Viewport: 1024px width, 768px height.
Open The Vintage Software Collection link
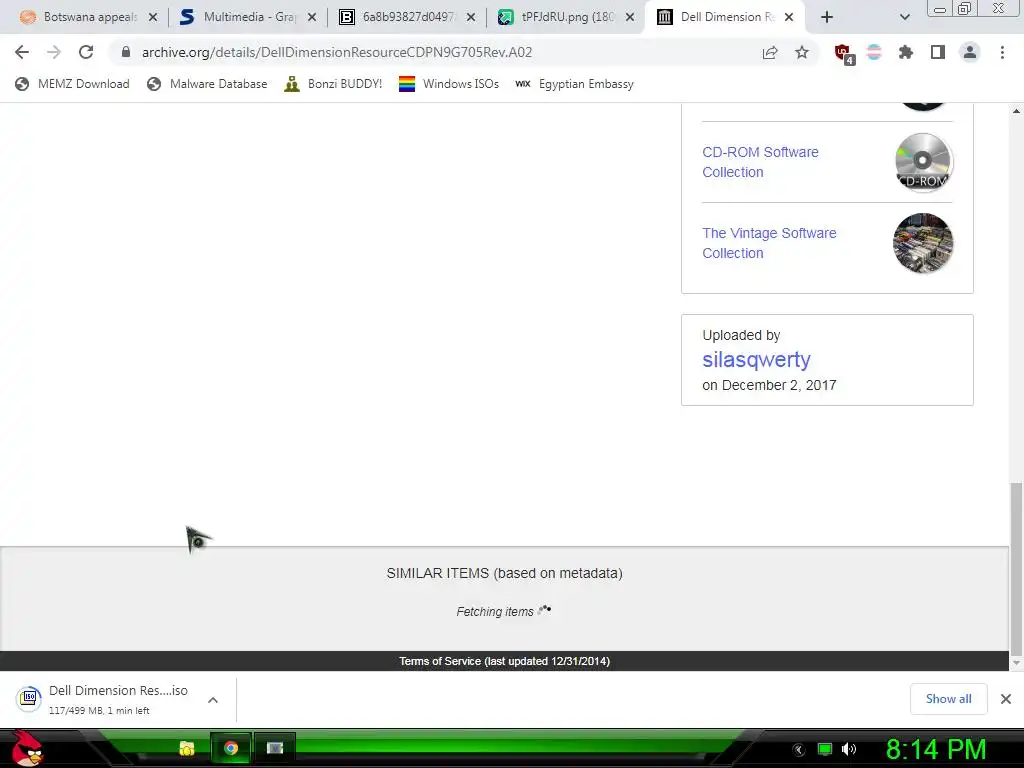769,243
